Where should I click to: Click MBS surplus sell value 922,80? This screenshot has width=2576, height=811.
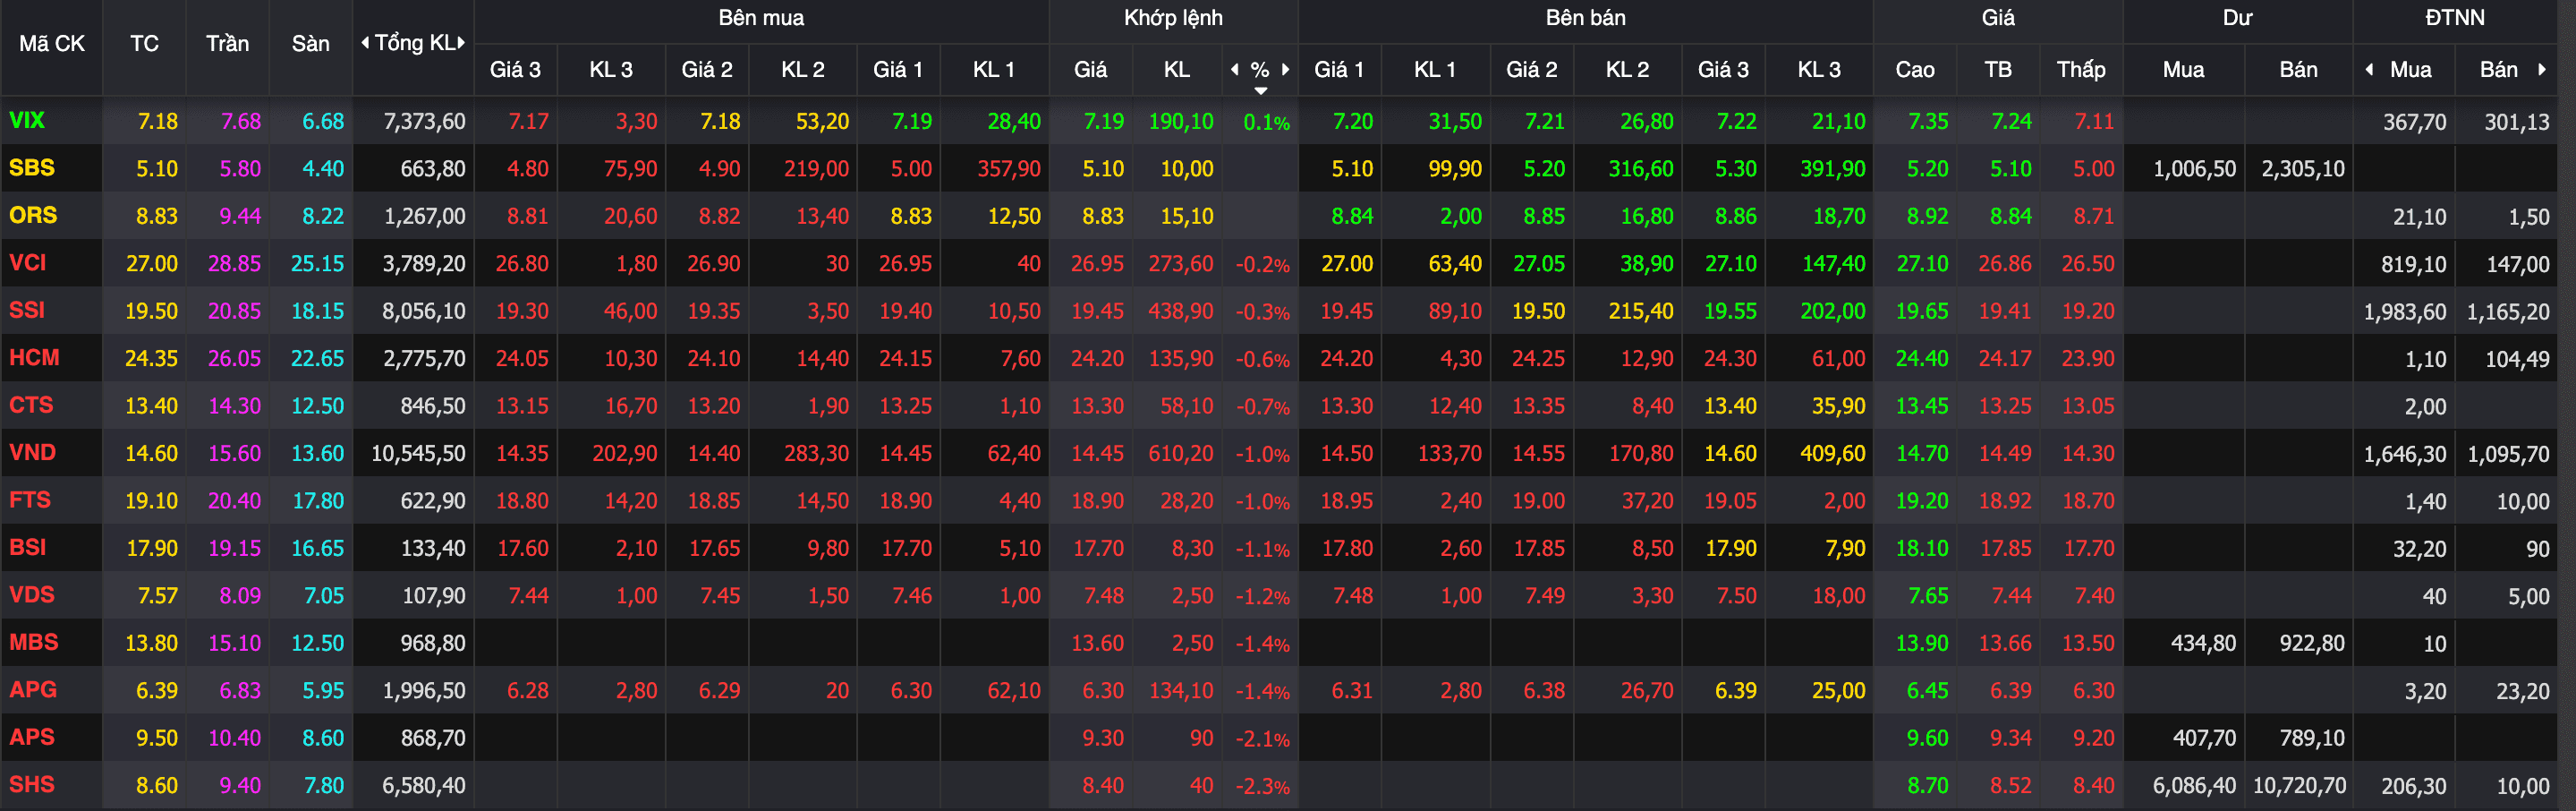pos(2312,643)
